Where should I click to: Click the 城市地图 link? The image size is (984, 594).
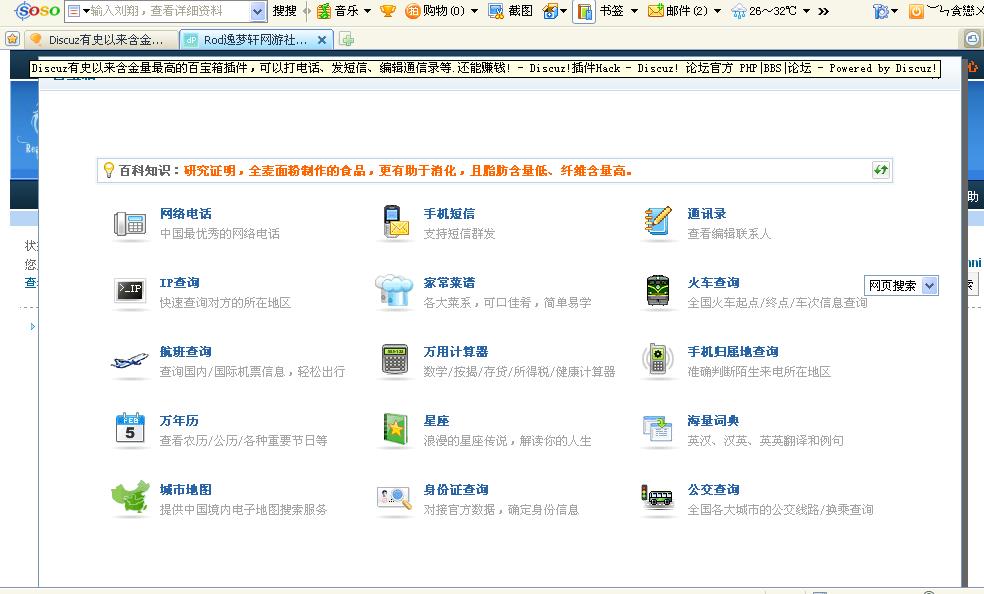click(186, 490)
